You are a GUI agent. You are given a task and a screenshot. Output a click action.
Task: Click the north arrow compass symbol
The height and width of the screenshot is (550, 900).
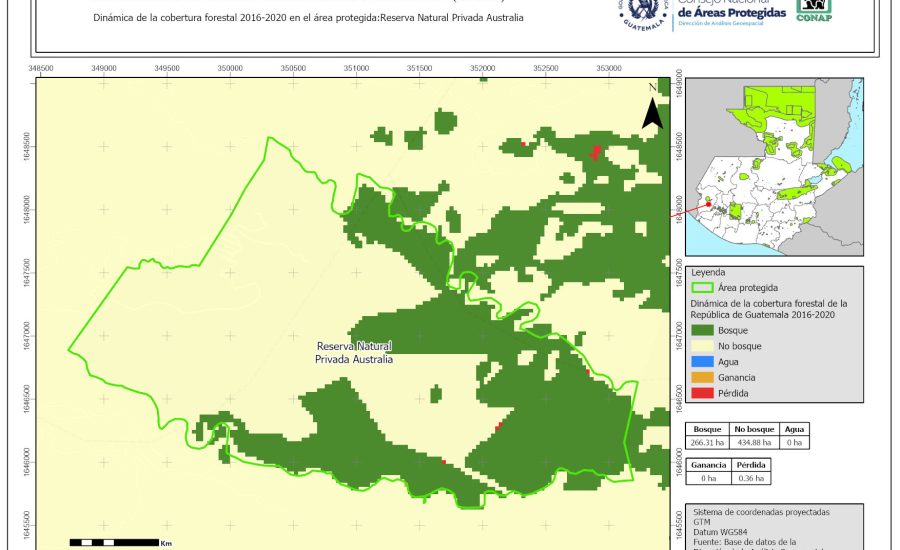pos(652,108)
